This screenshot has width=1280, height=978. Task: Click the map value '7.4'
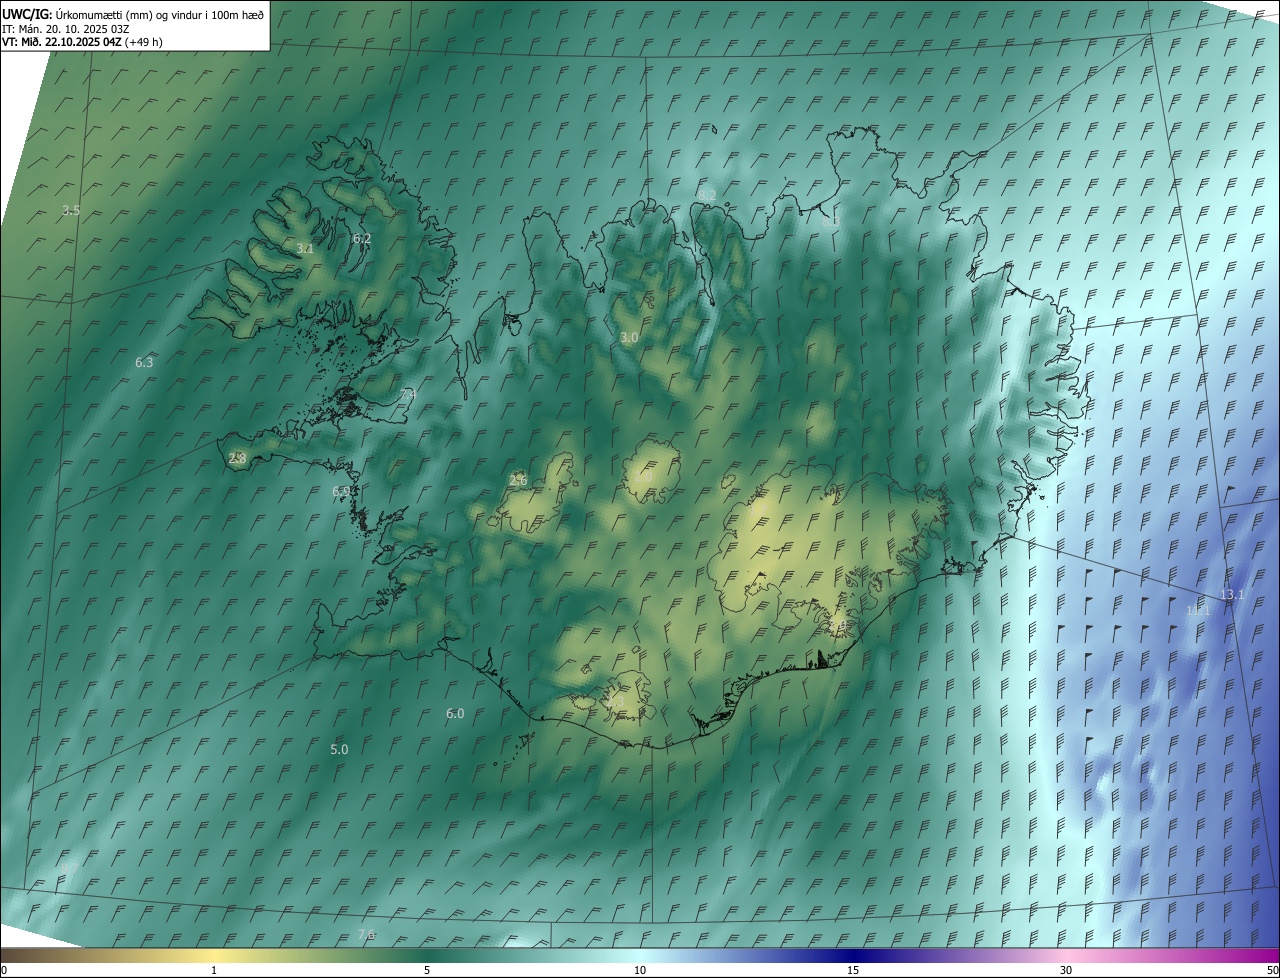click(x=407, y=395)
